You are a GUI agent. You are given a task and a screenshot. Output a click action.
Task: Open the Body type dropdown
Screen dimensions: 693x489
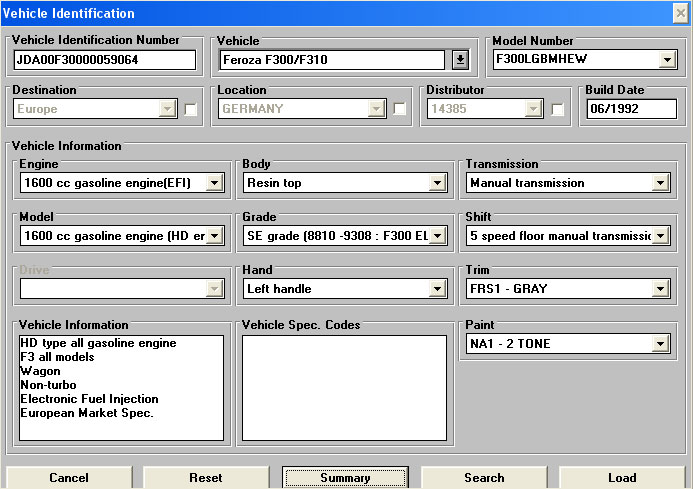pos(437,183)
